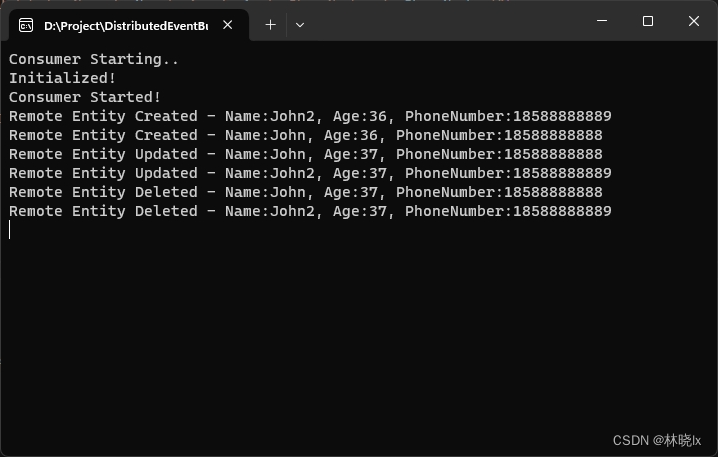Click the "Consumer Started!" output line
The width and height of the screenshot is (718, 457).
pos(85,97)
